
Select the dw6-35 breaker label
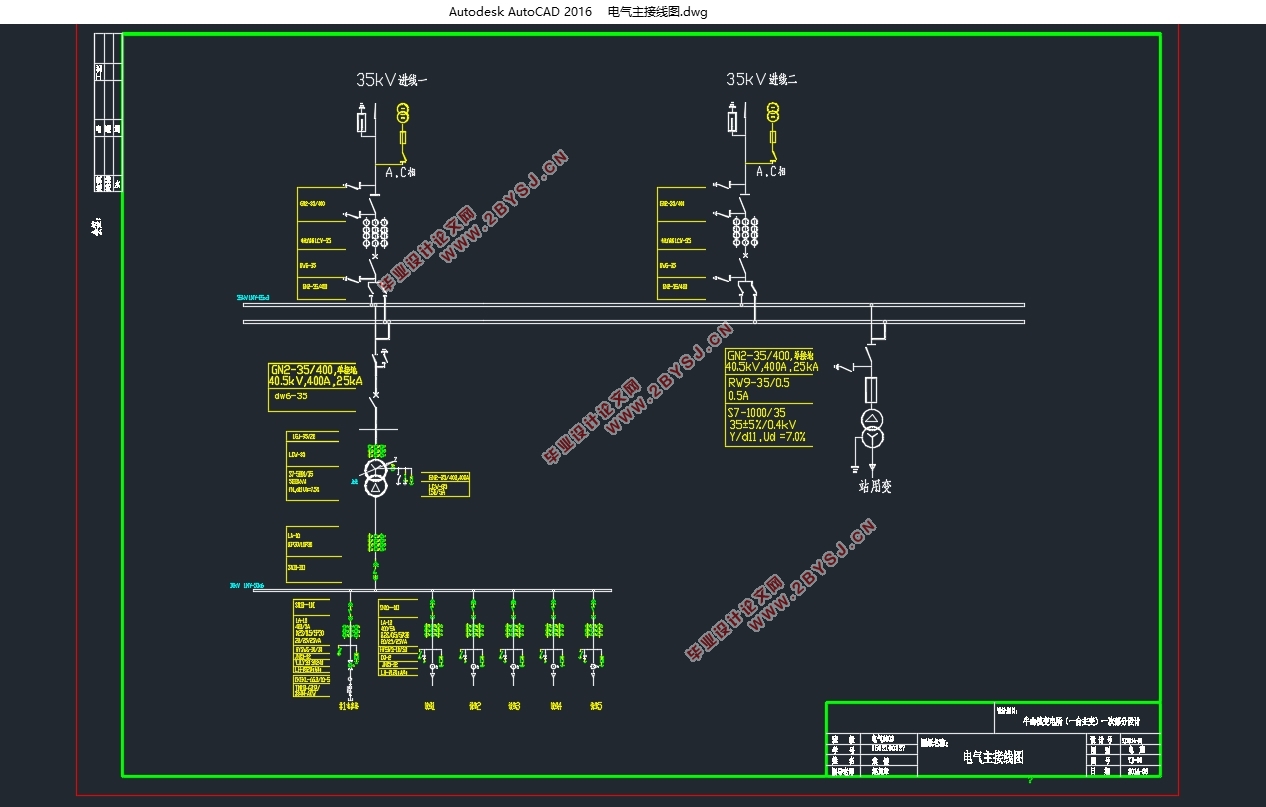pos(290,396)
